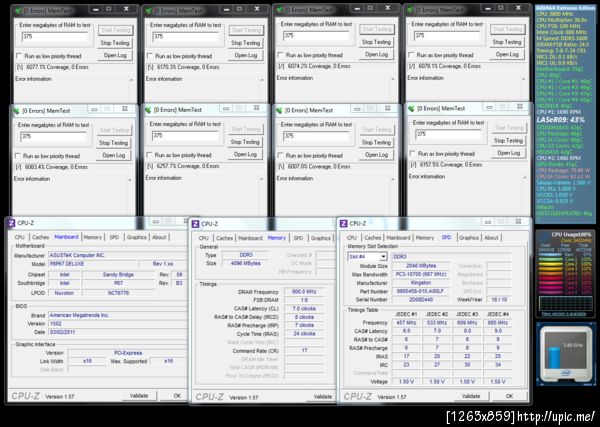The image size is (600, 427).
Task: Open Log in the 6170.3% coverage MemTest window
Action: [246, 55]
